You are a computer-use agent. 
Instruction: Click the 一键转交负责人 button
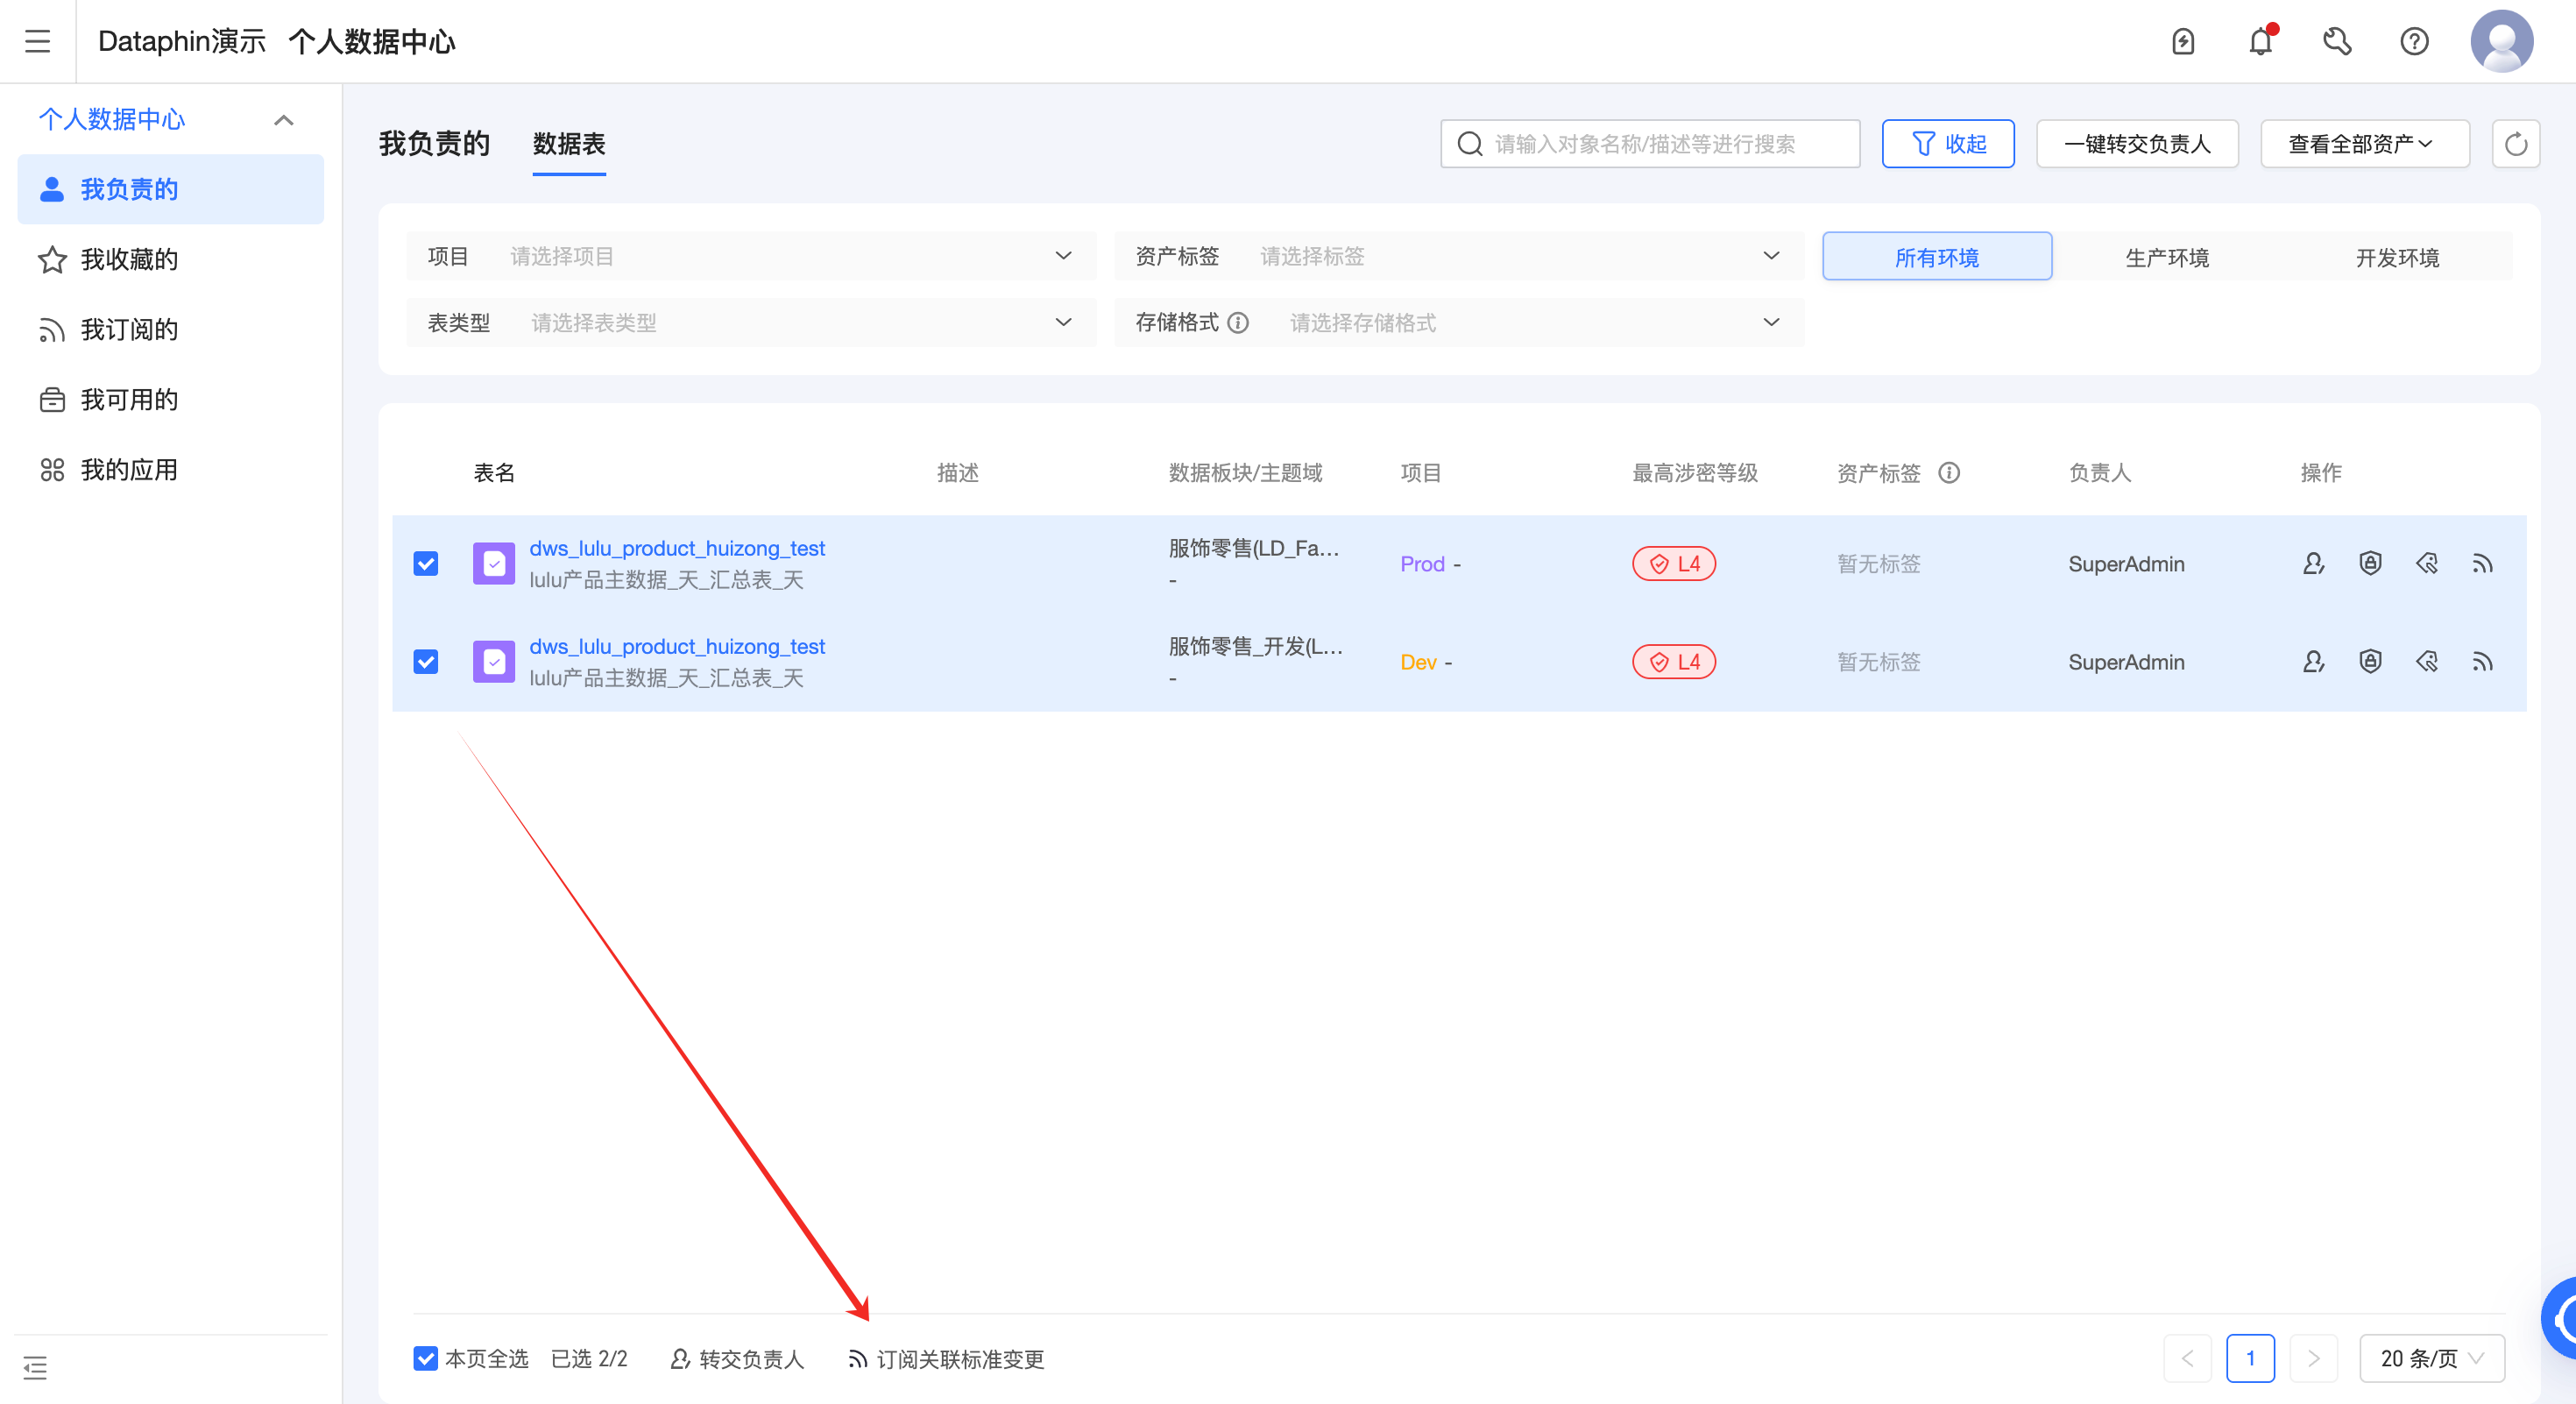click(x=2137, y=143)
